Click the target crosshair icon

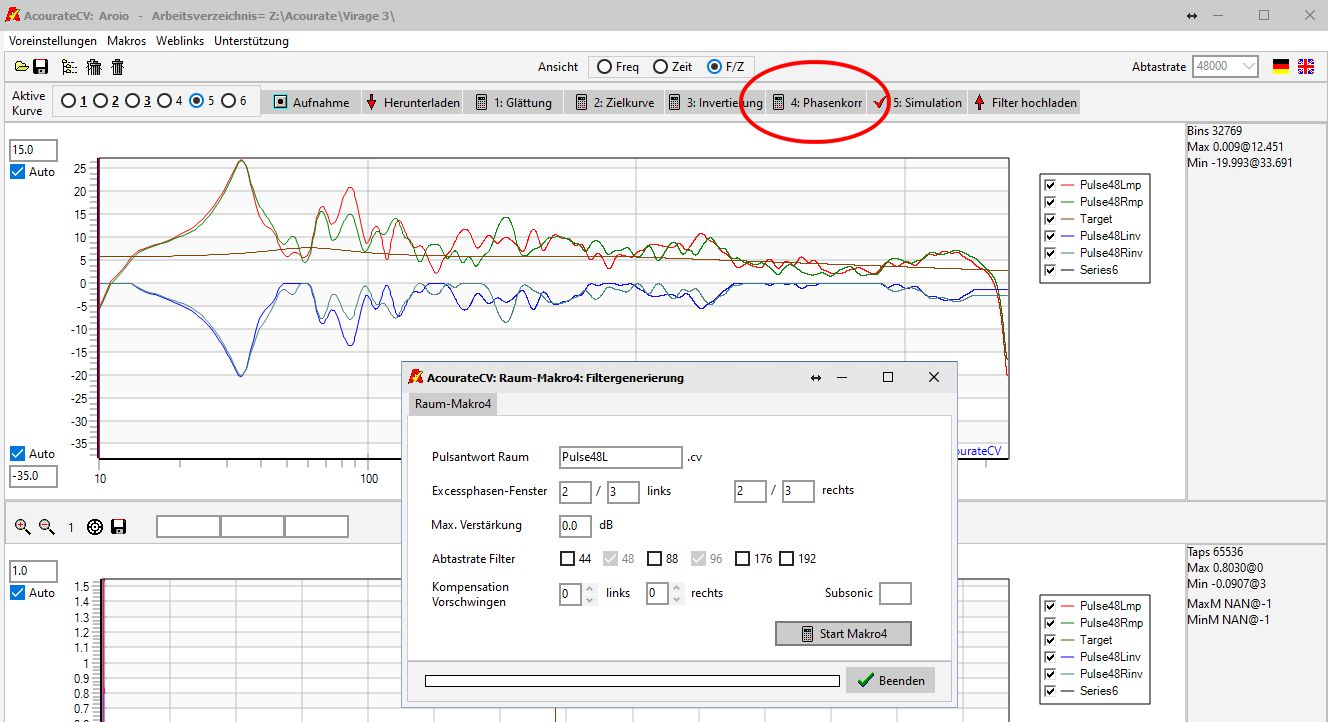(95, 527)
